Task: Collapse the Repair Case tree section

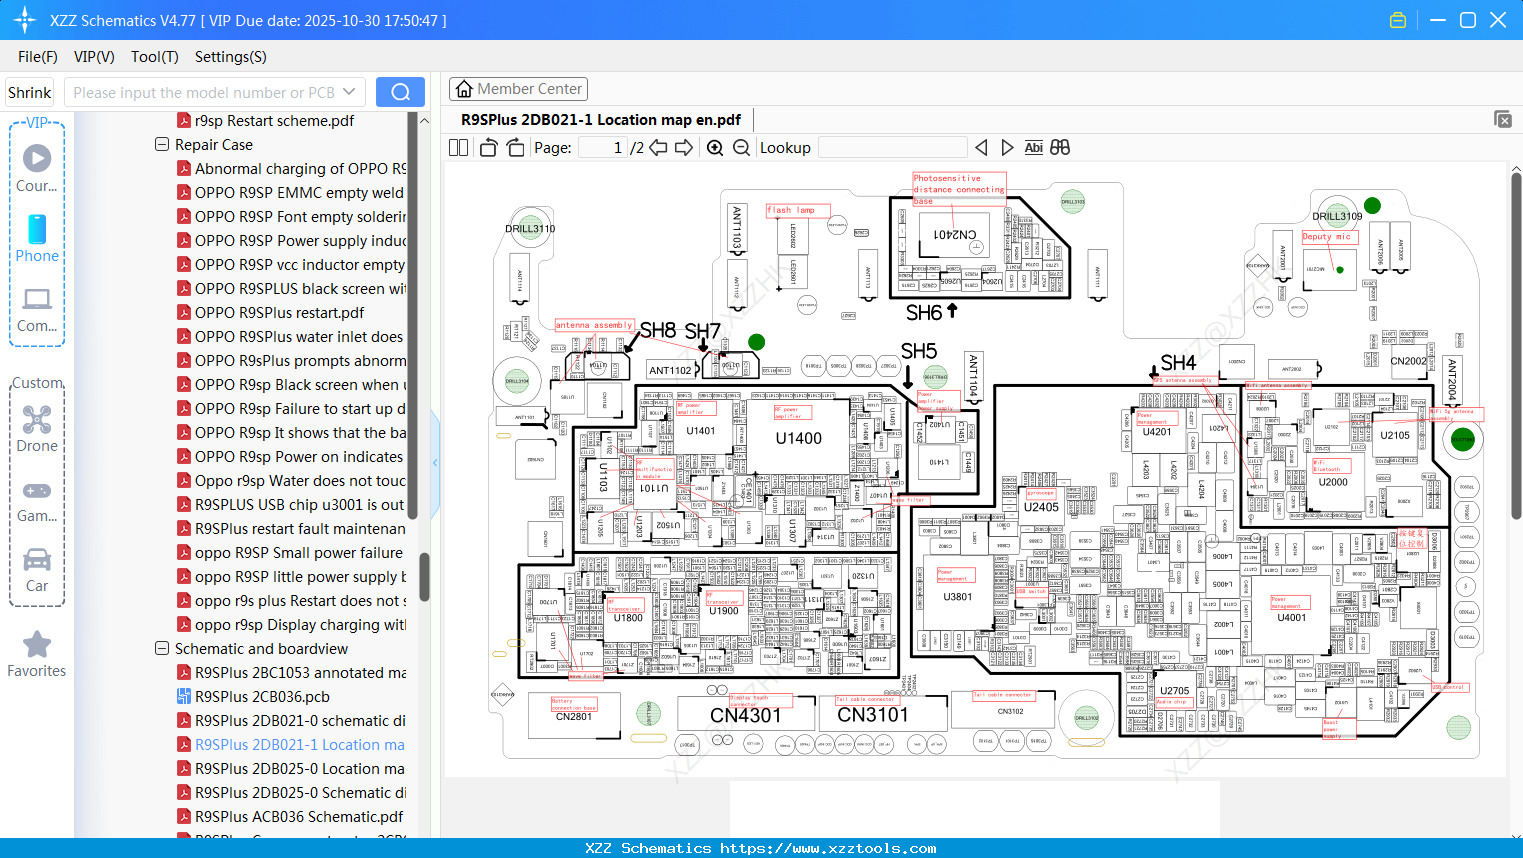Action: (161, 144)
